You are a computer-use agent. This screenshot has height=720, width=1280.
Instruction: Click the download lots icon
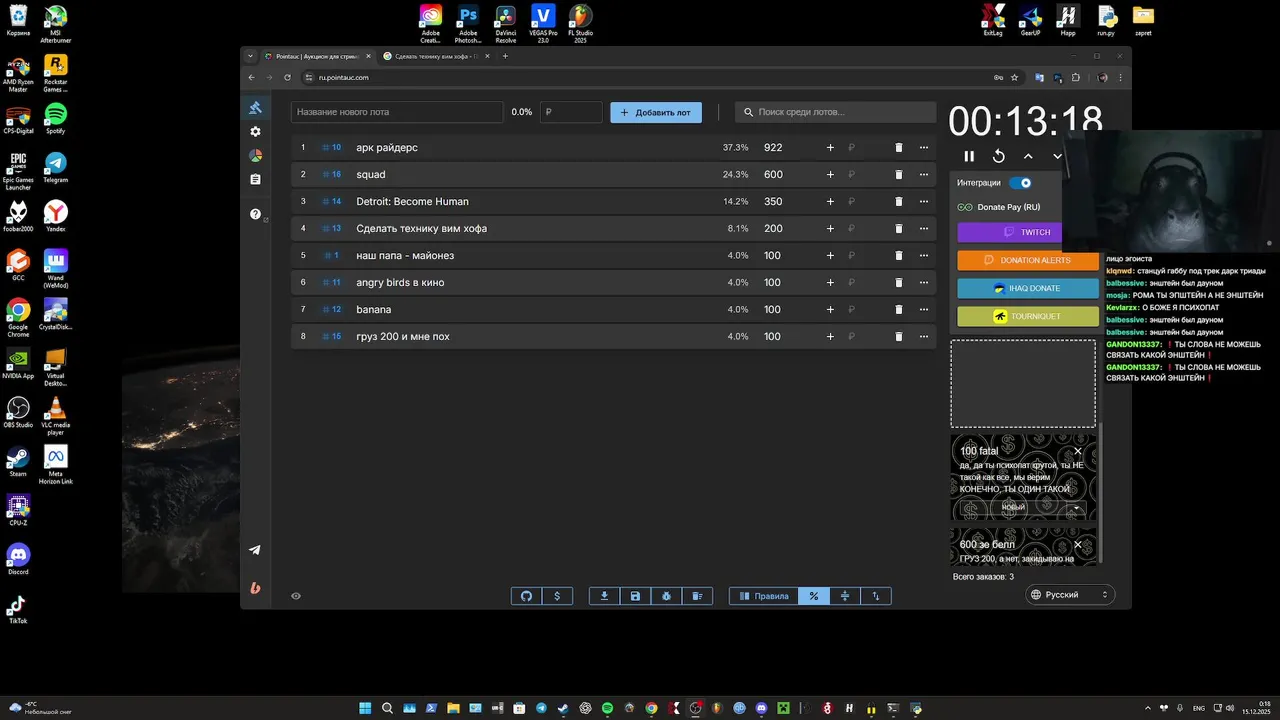point(604,596)
